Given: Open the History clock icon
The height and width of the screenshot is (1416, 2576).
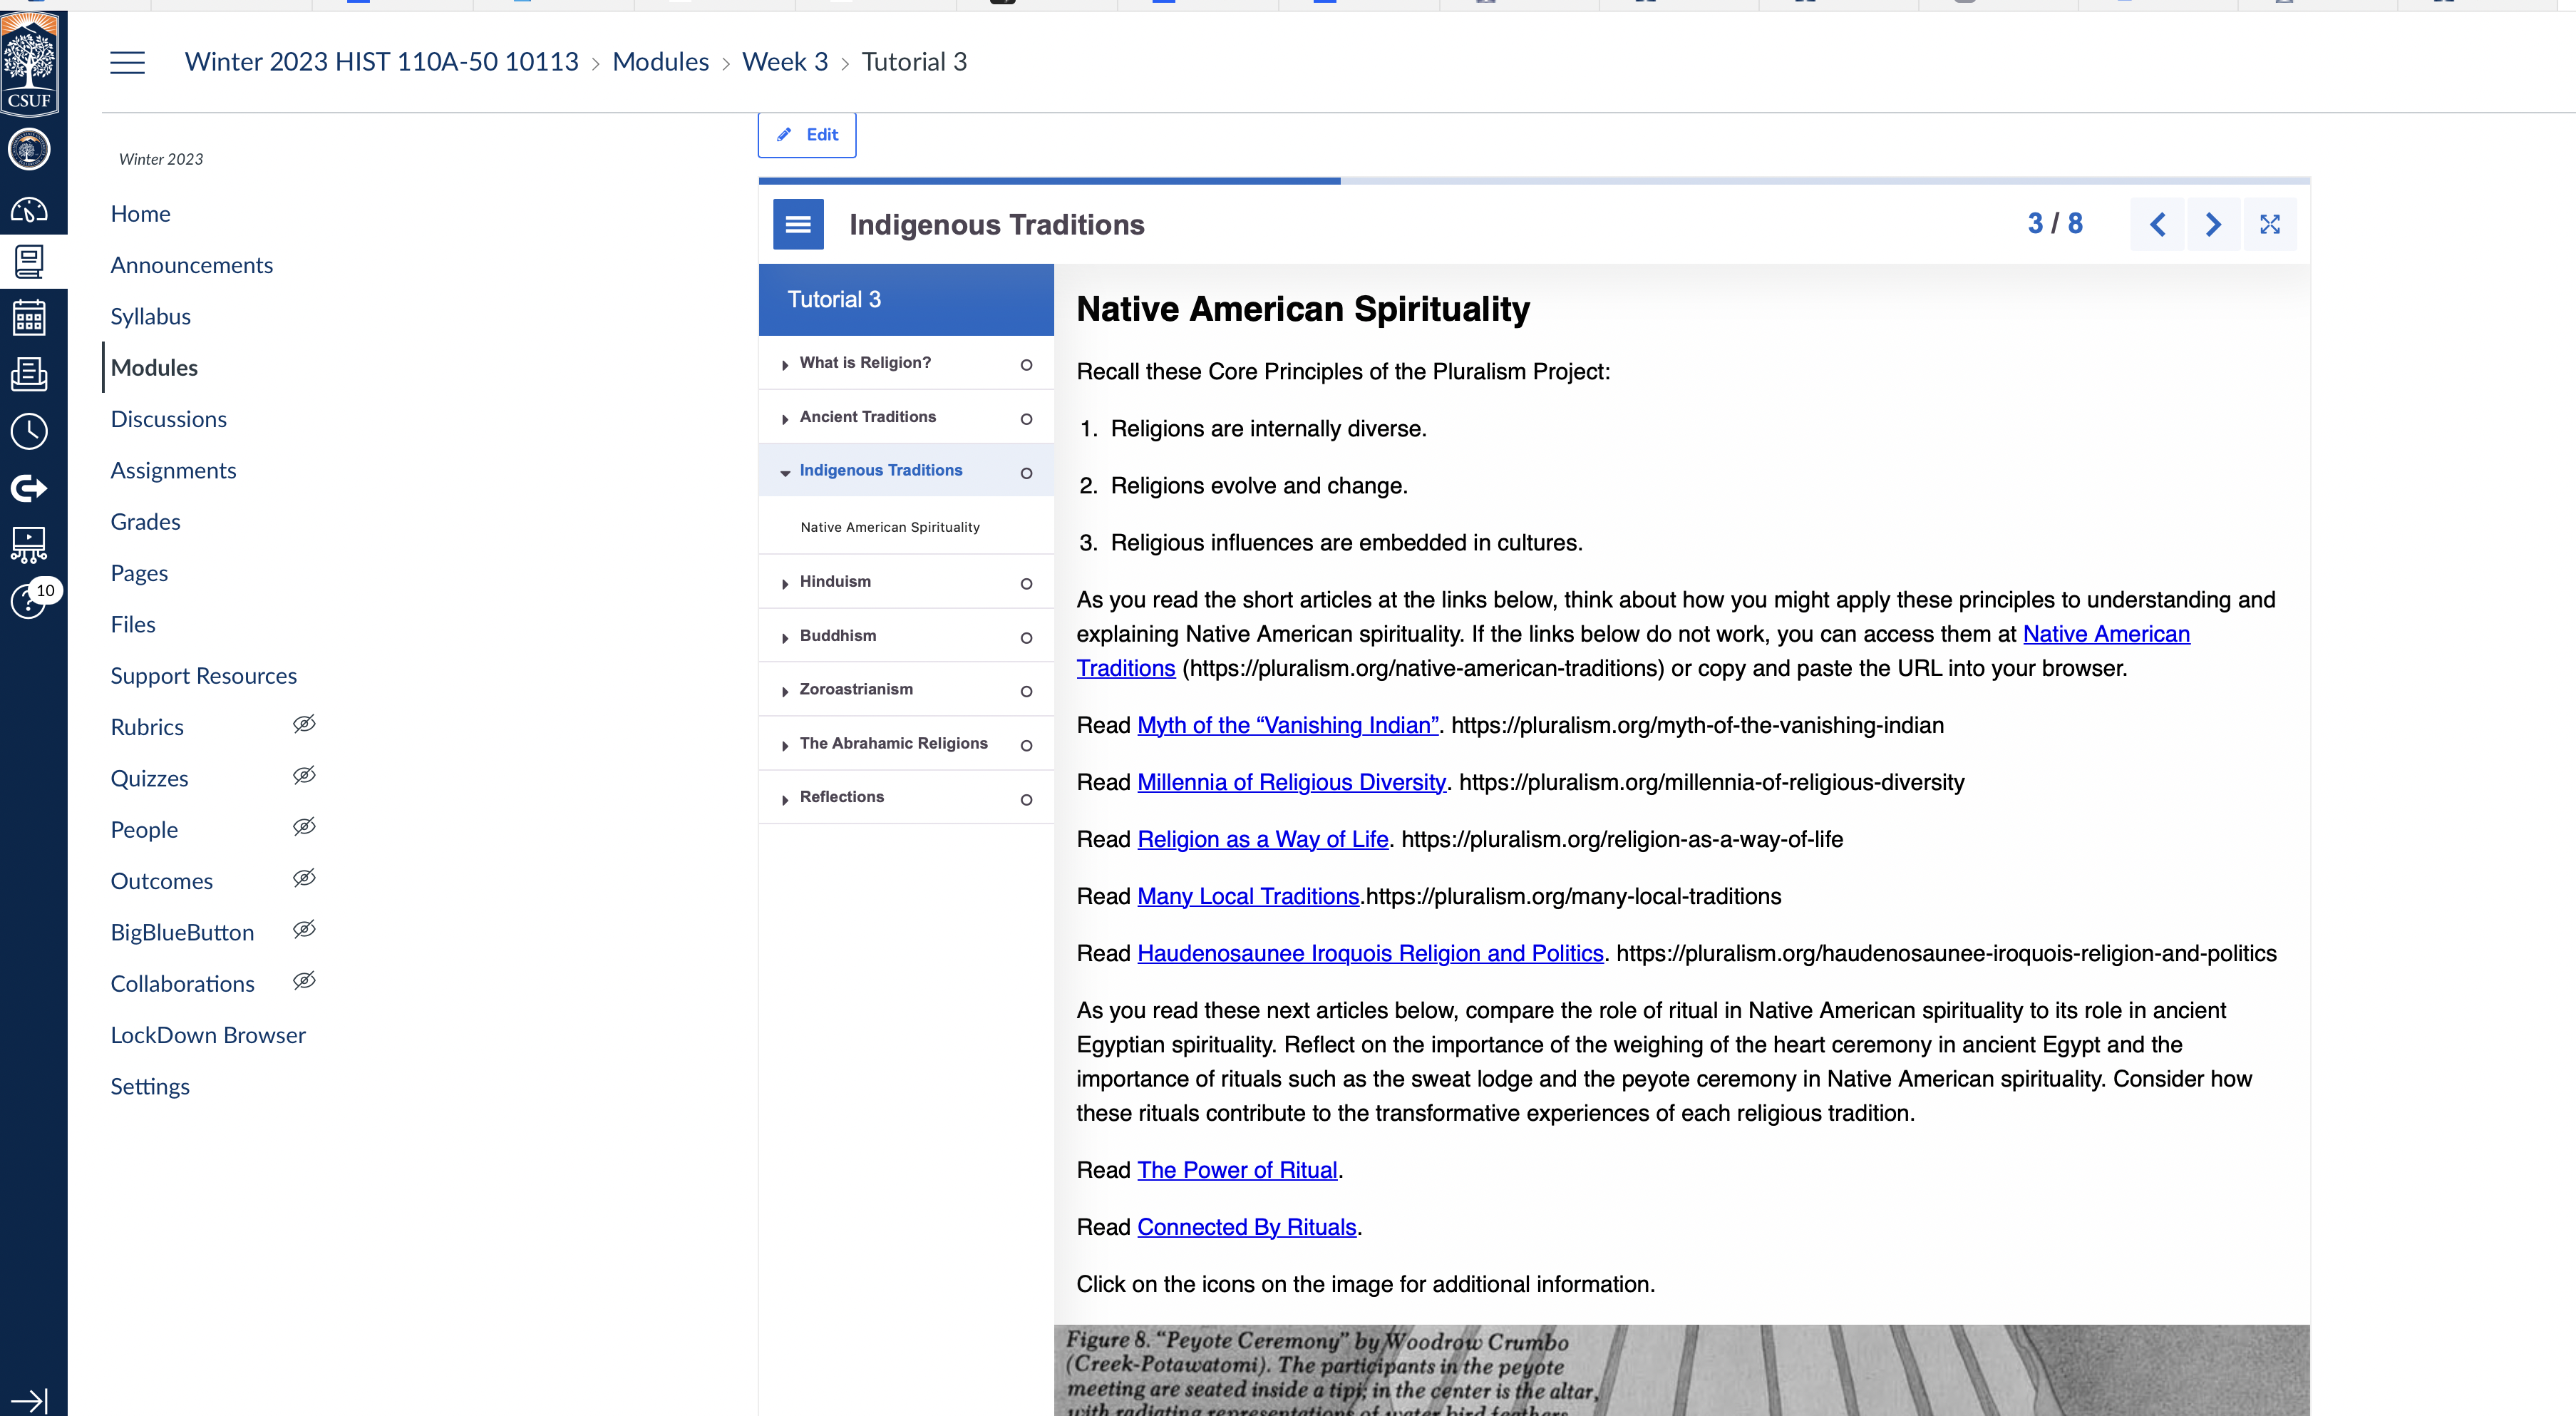Looking at the screenshot, I should [29, 431].
